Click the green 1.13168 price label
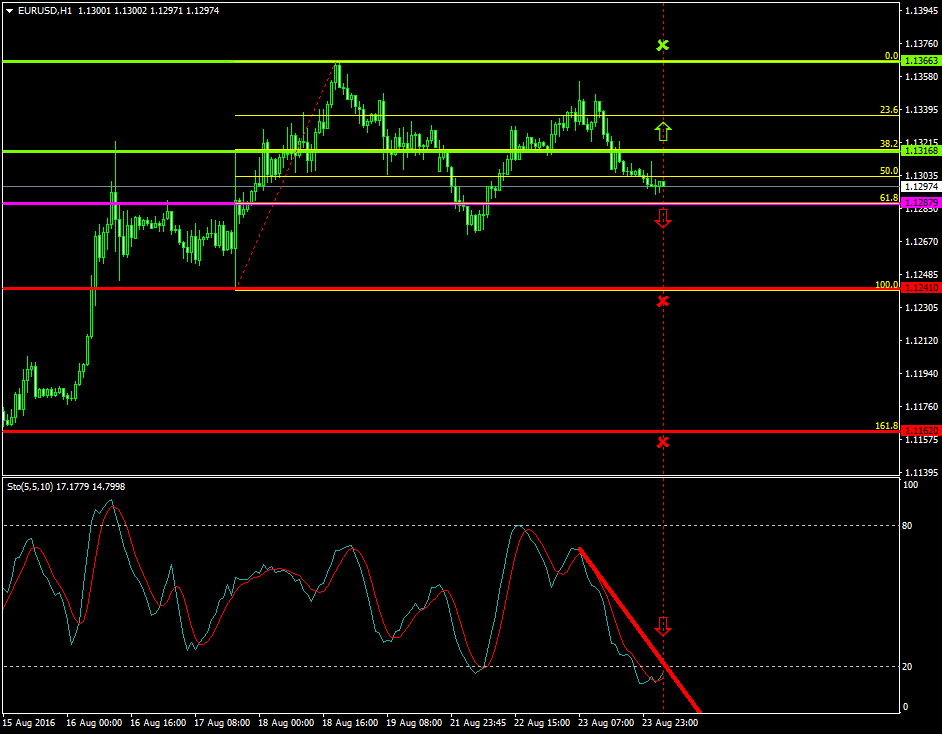This screenshot has height=734, width=942. coord(920,151)
